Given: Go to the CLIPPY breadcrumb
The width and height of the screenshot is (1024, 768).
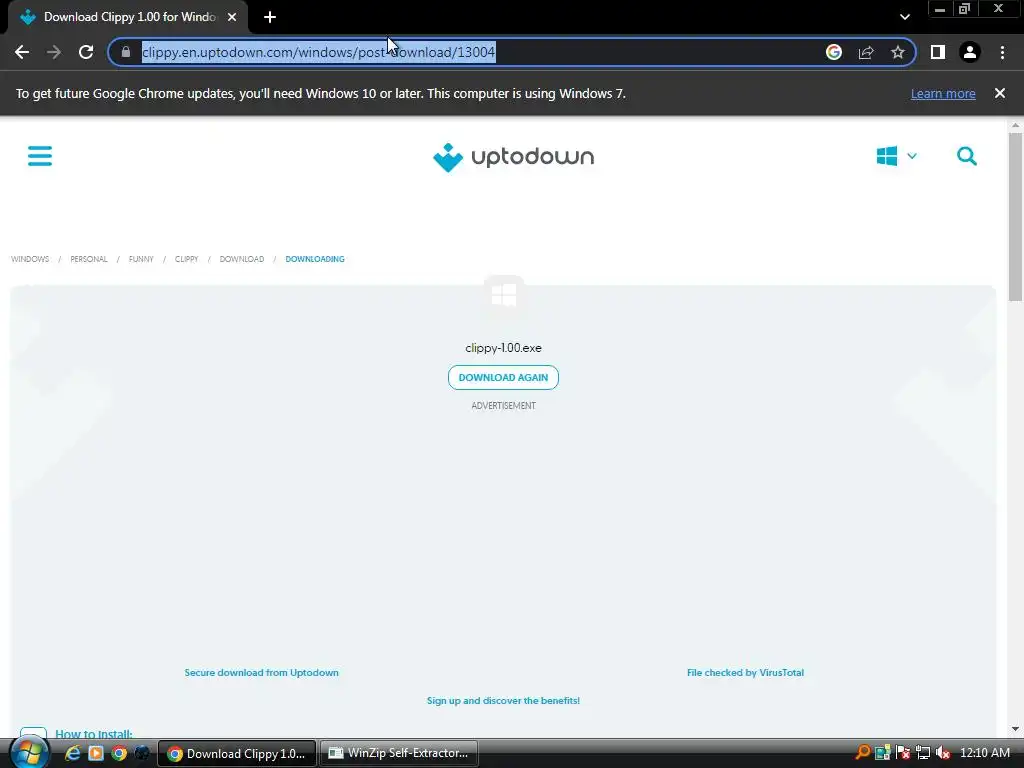Looking at the screenshot, I should coord(186,259).
